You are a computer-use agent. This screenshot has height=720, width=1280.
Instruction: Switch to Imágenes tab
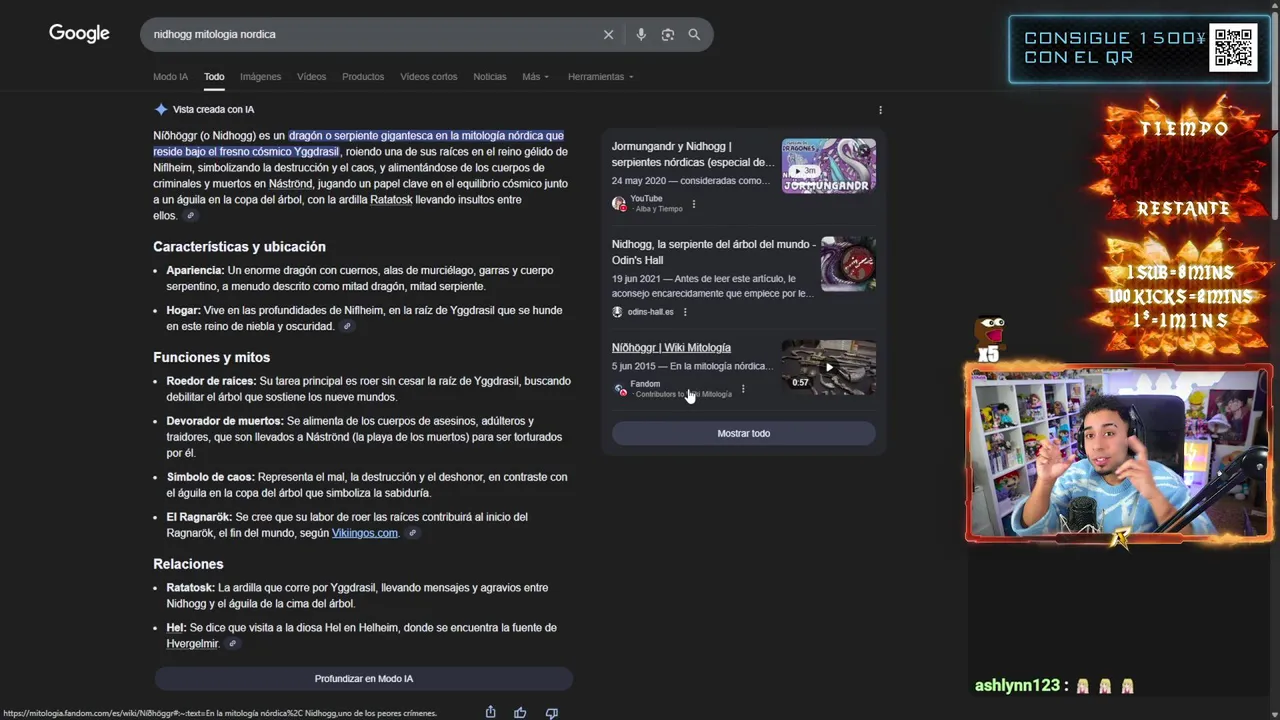coord(260,77)
